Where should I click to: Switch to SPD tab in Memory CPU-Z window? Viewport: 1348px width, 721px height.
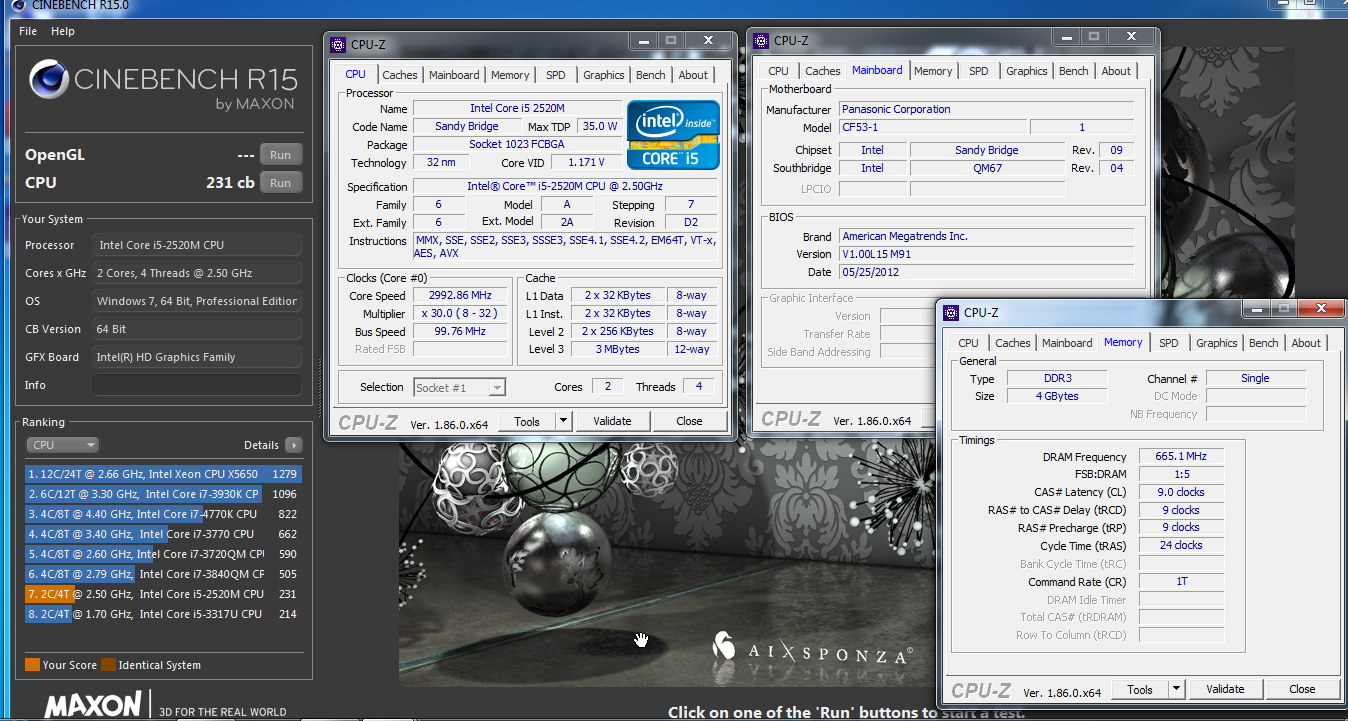1169,343
